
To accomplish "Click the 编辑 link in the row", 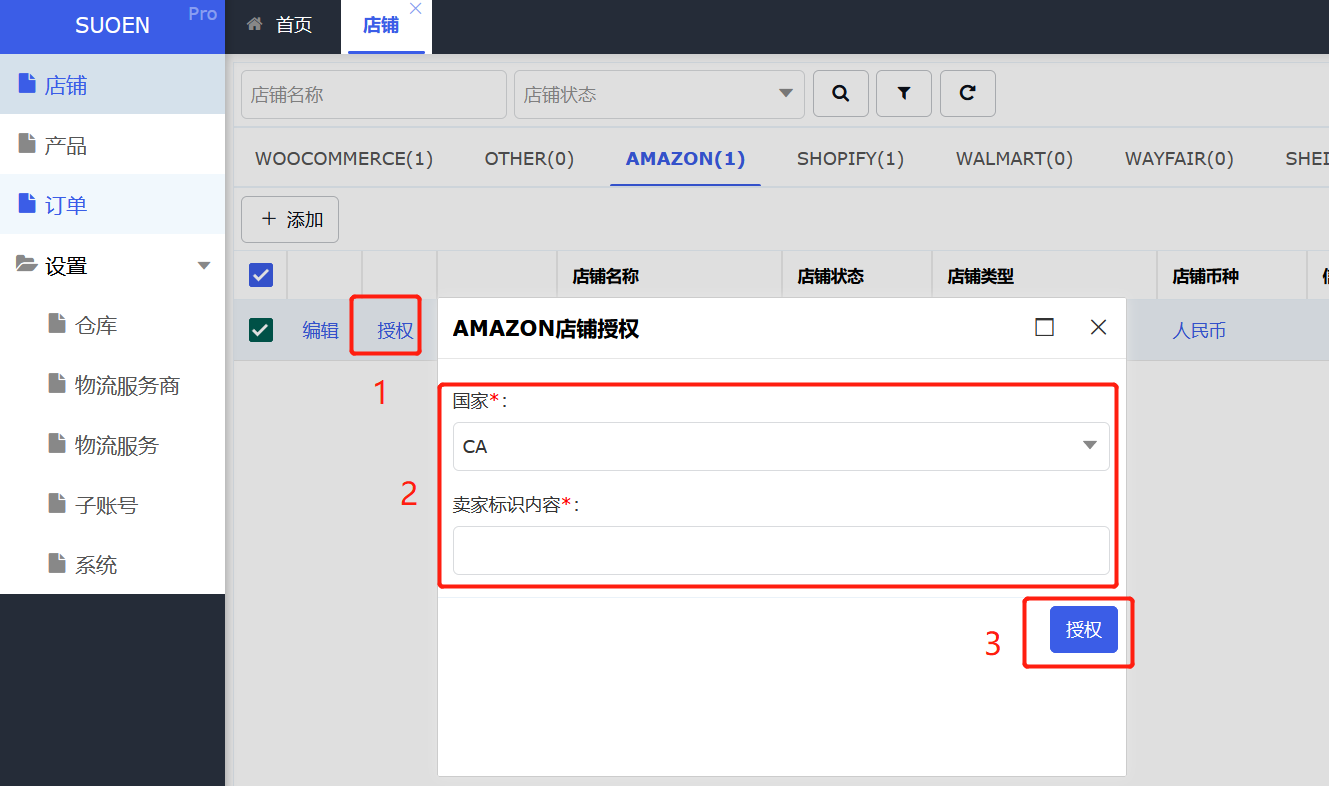I will point(321,331).
